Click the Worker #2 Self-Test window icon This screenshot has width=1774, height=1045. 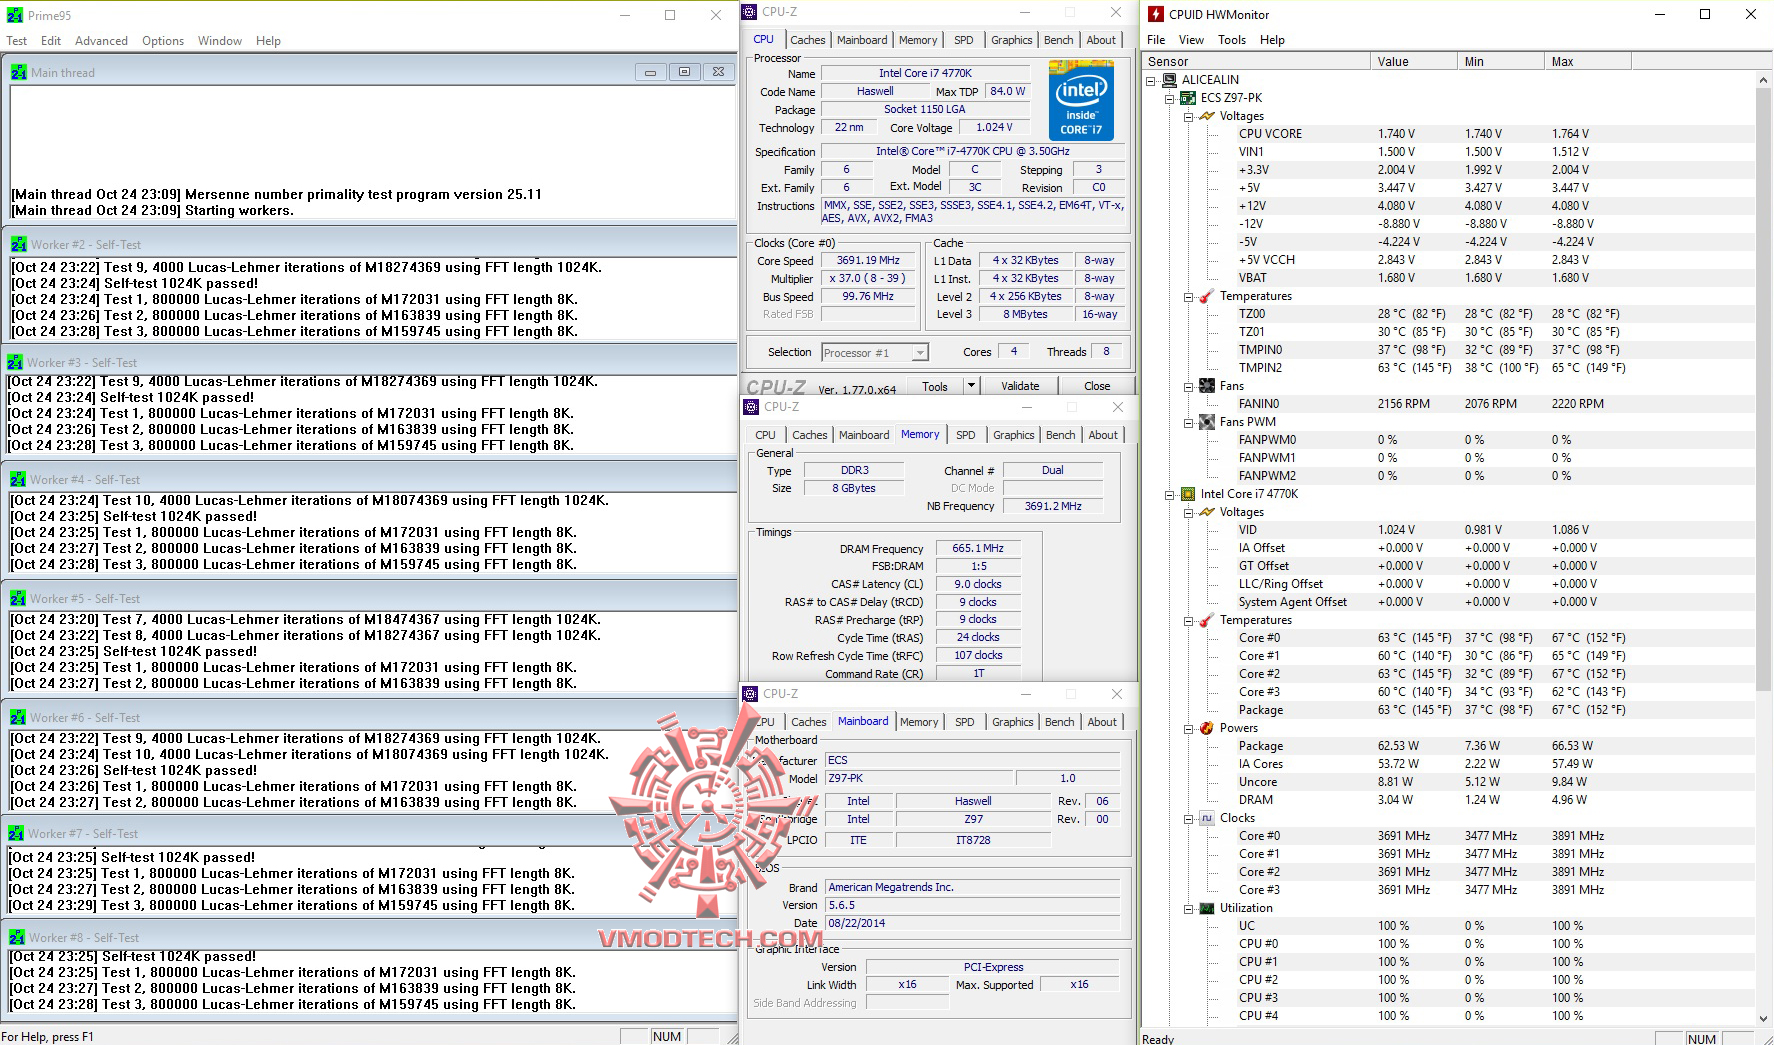click(19, 244)
